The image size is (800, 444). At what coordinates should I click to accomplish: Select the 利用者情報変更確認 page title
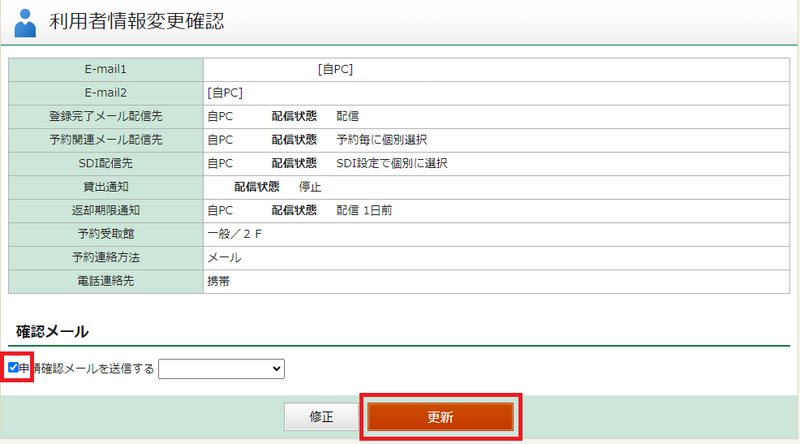[x=137, y=21]
